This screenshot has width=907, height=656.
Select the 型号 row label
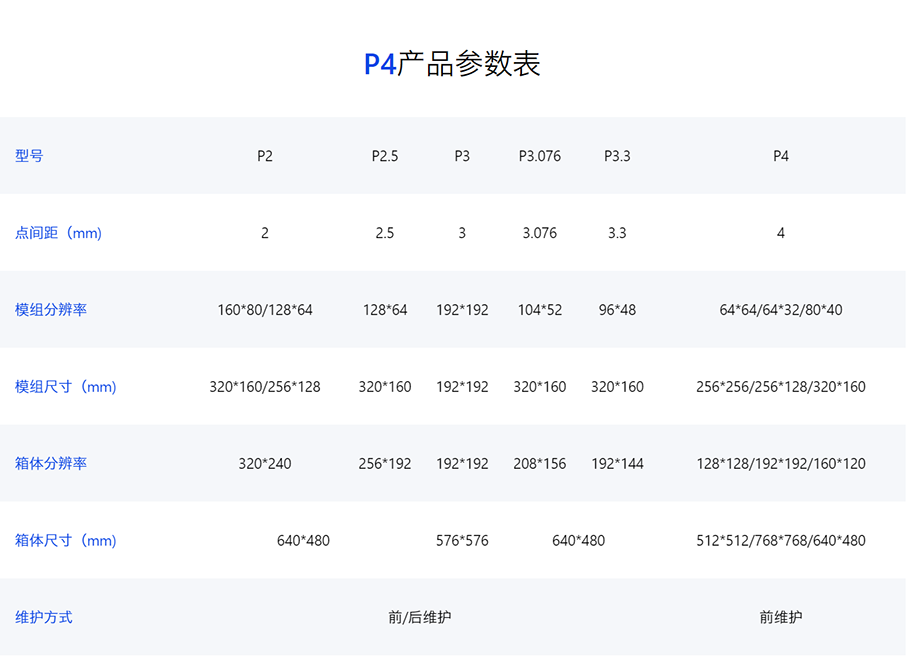[29, 156]
